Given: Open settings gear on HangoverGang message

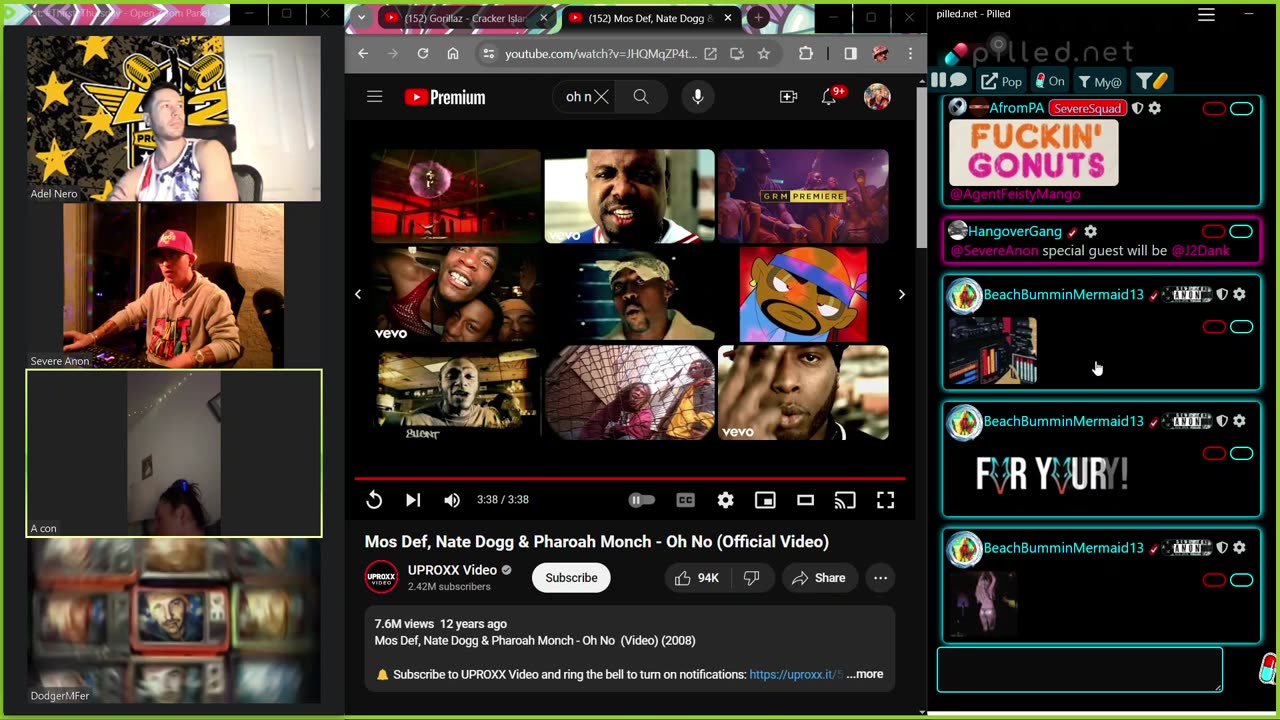Looking at the screenshot, I should point(1091,232).
